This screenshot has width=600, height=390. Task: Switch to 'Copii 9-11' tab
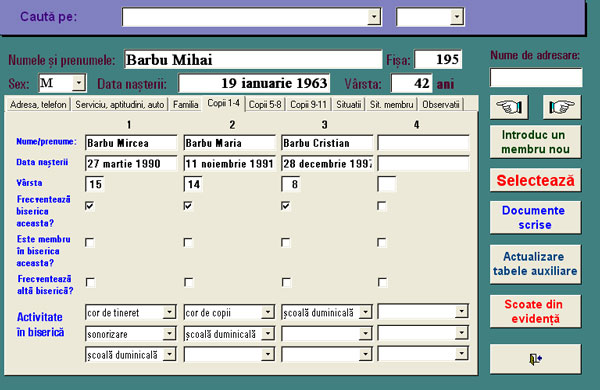[x=308, y=104]
